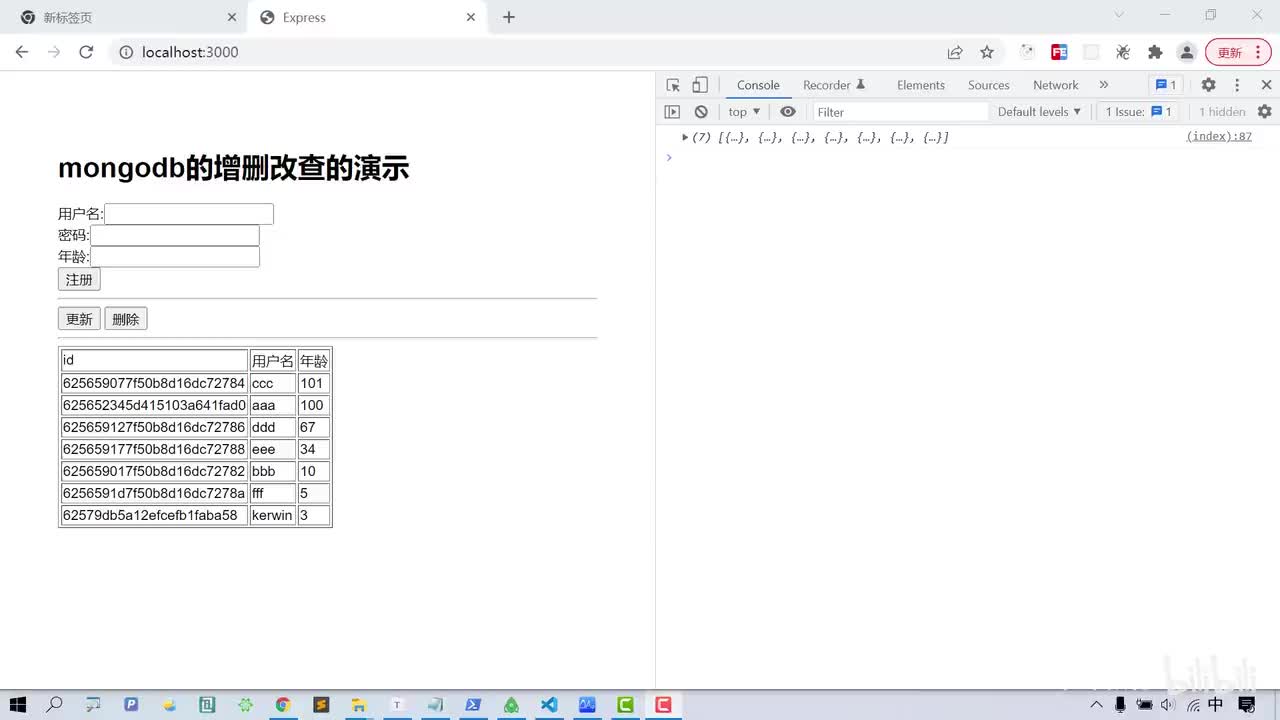Viewport: 1280px width, 720px height.
Task: Open the bug-shaped extension icon
Action: point(1123,52)
